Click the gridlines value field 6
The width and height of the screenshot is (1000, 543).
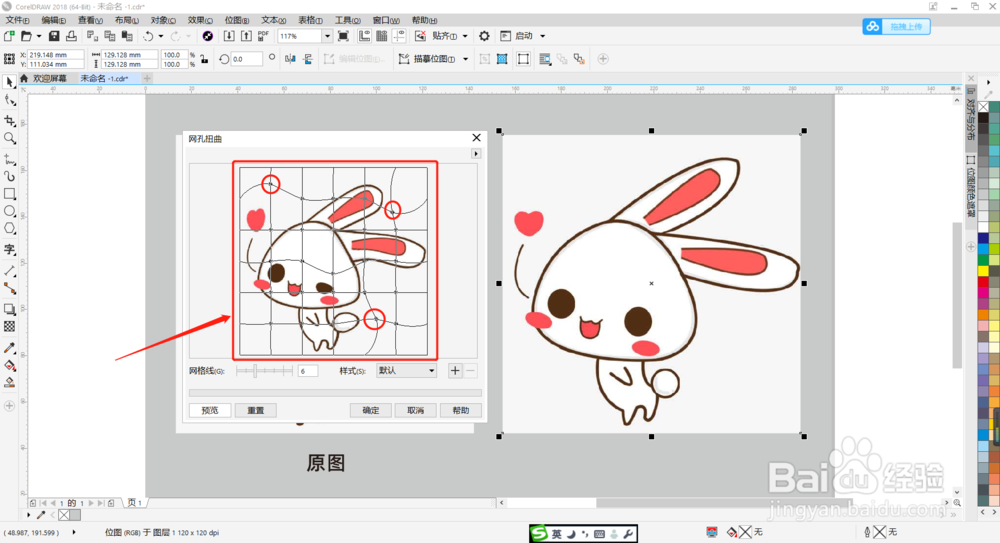click(307, 371)
